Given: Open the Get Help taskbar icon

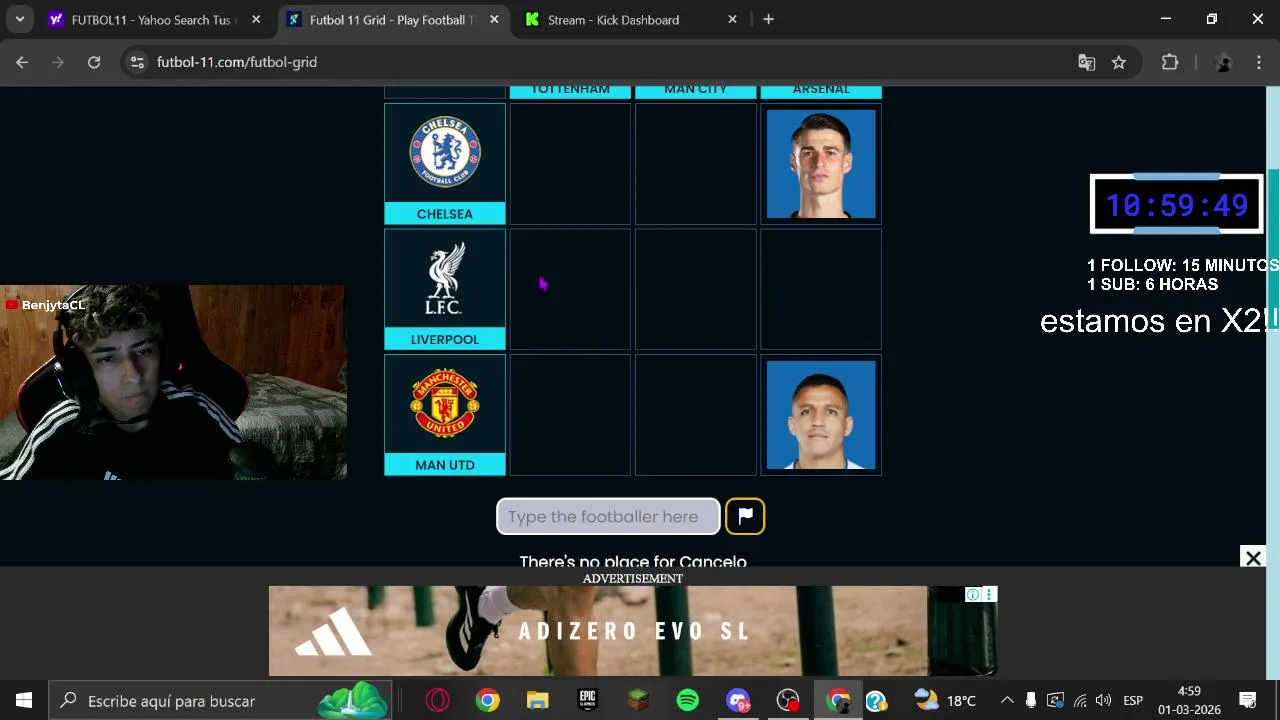Looking at the screenshot, I should [876, 701].
